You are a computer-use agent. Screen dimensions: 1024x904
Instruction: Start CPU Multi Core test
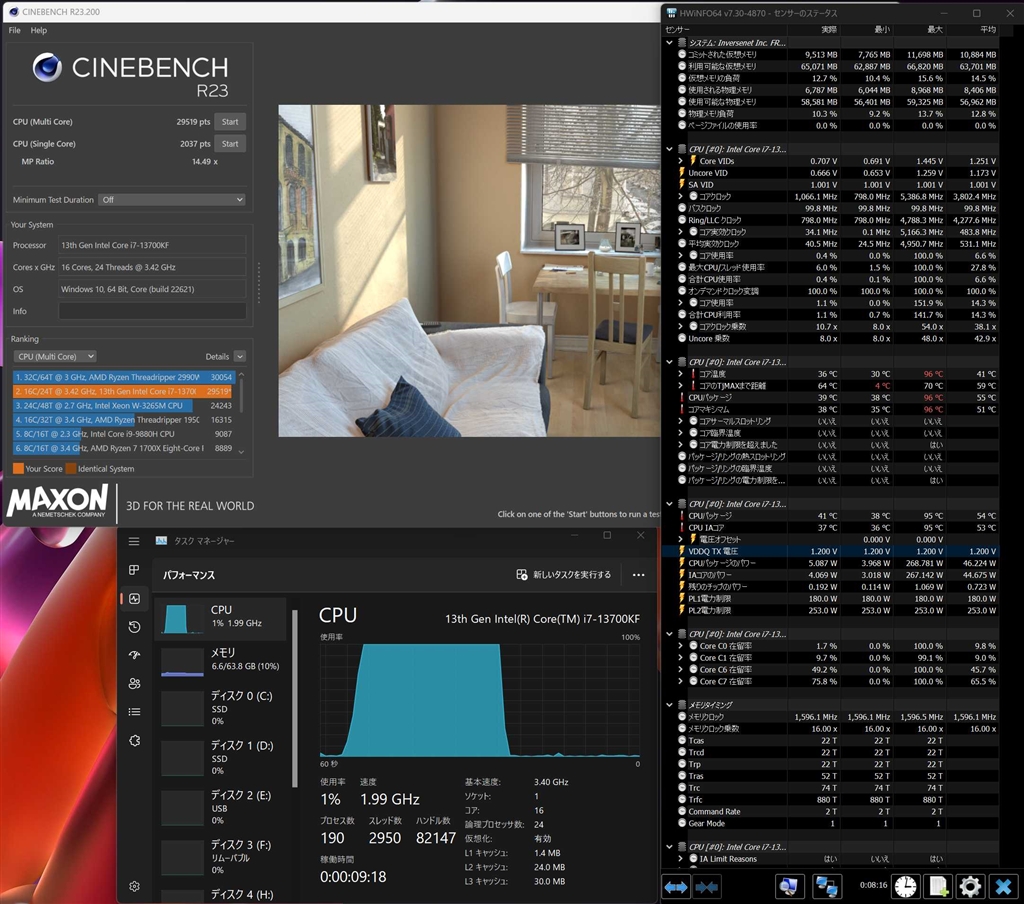tap(230, 121)
